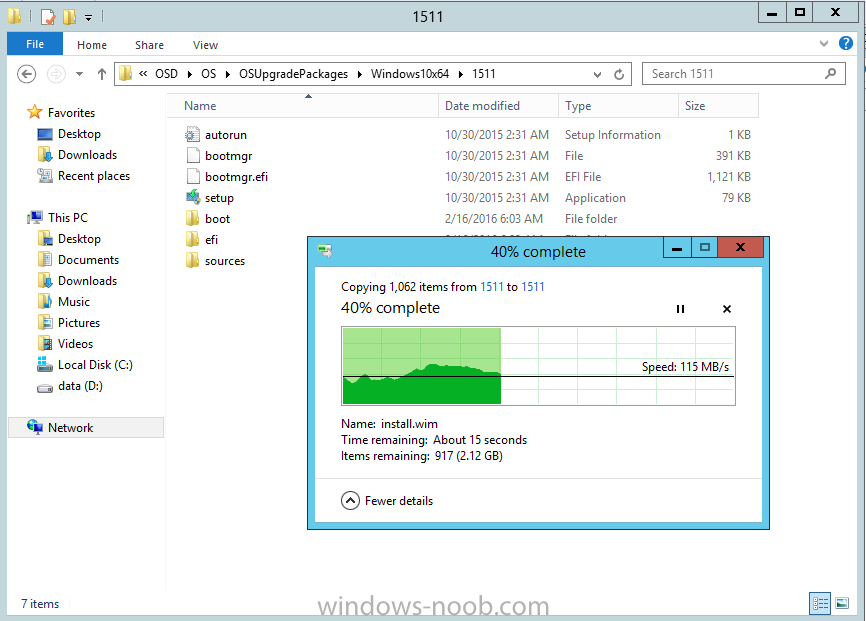Open the OSUpgradePackages breadcrumb arrow dropdown
This screenshot has height=621, width=866.
(360, 74)
